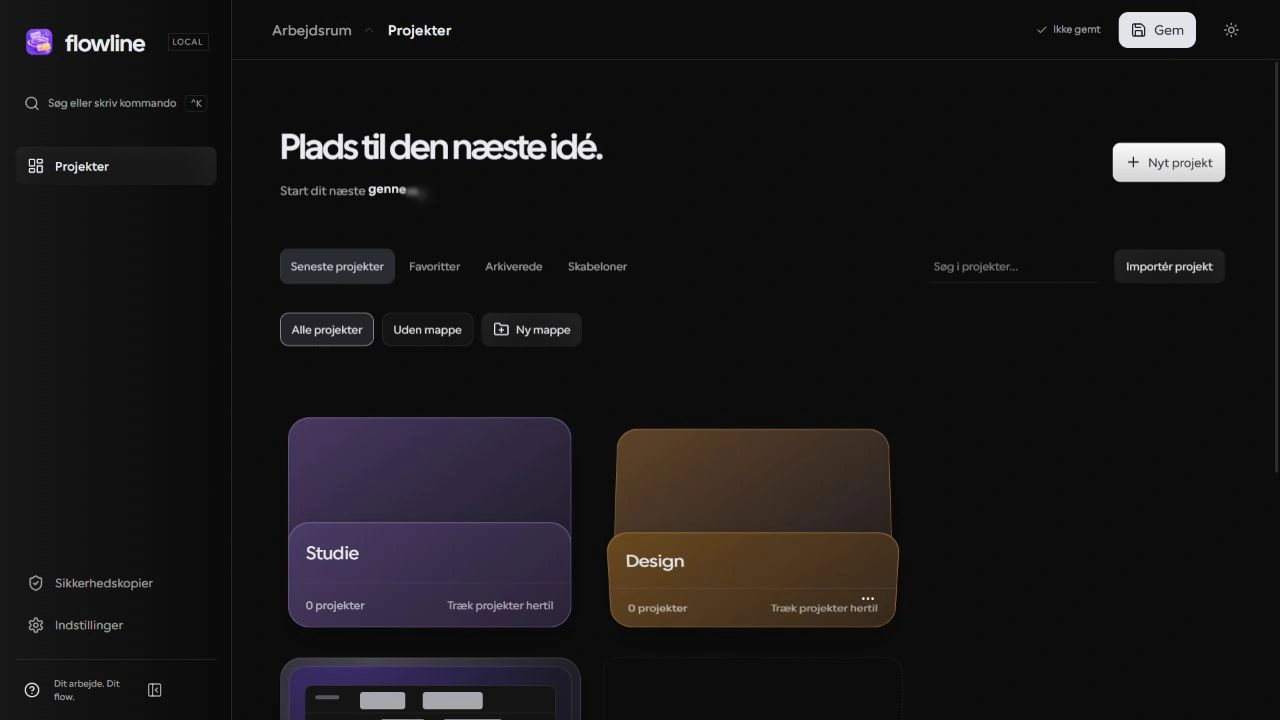
Task: Click the LOCAL badge next to the logo
Action: click(188, 42)
